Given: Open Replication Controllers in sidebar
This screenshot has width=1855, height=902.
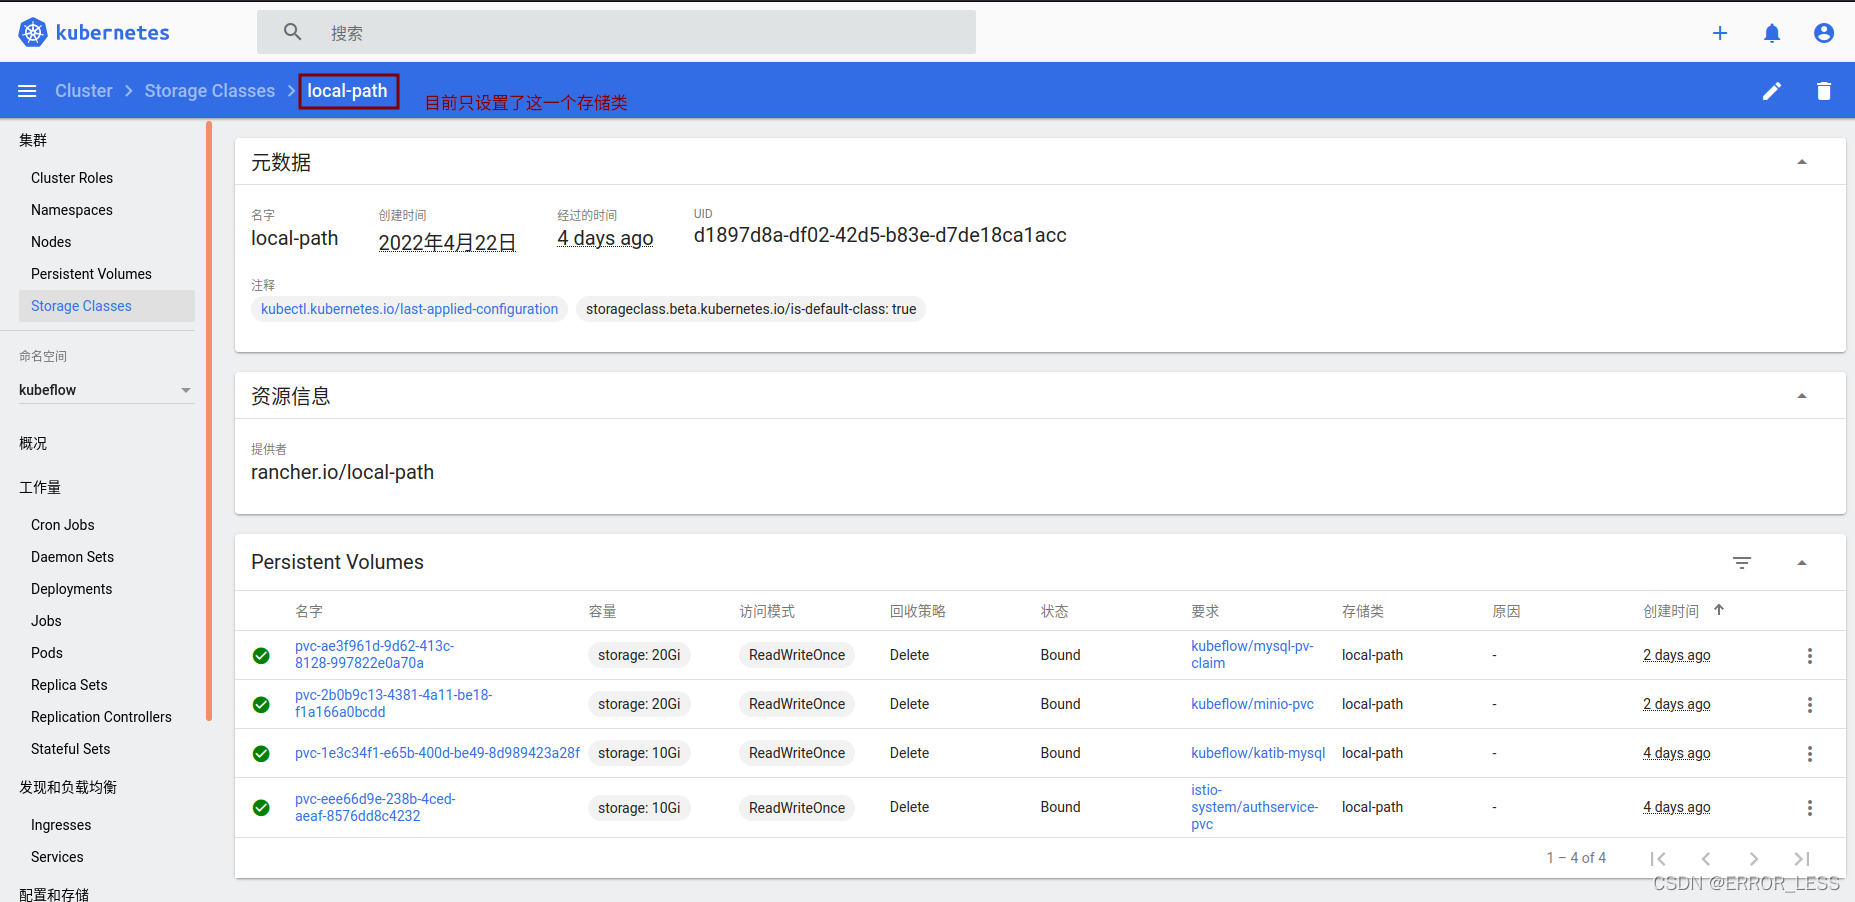Looking at the screenshot, I should pyautogui.click(x=101, y=717).
